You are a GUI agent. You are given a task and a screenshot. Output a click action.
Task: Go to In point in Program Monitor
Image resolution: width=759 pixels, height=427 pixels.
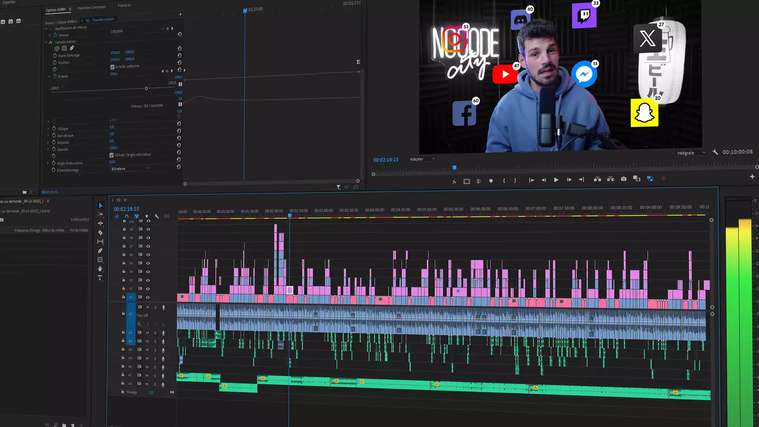(531, 180)
